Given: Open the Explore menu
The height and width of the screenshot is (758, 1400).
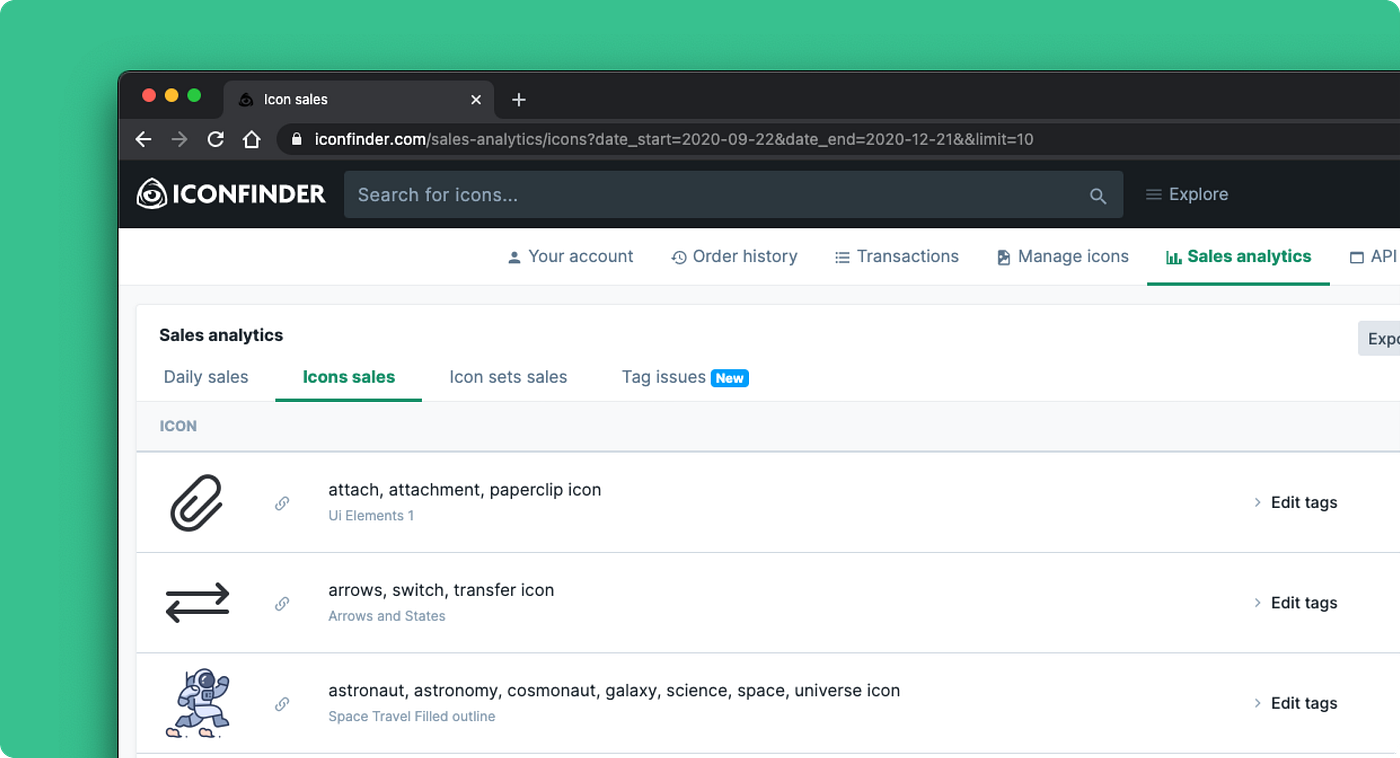Looking at the screenshot, I should pos(1186,194).
